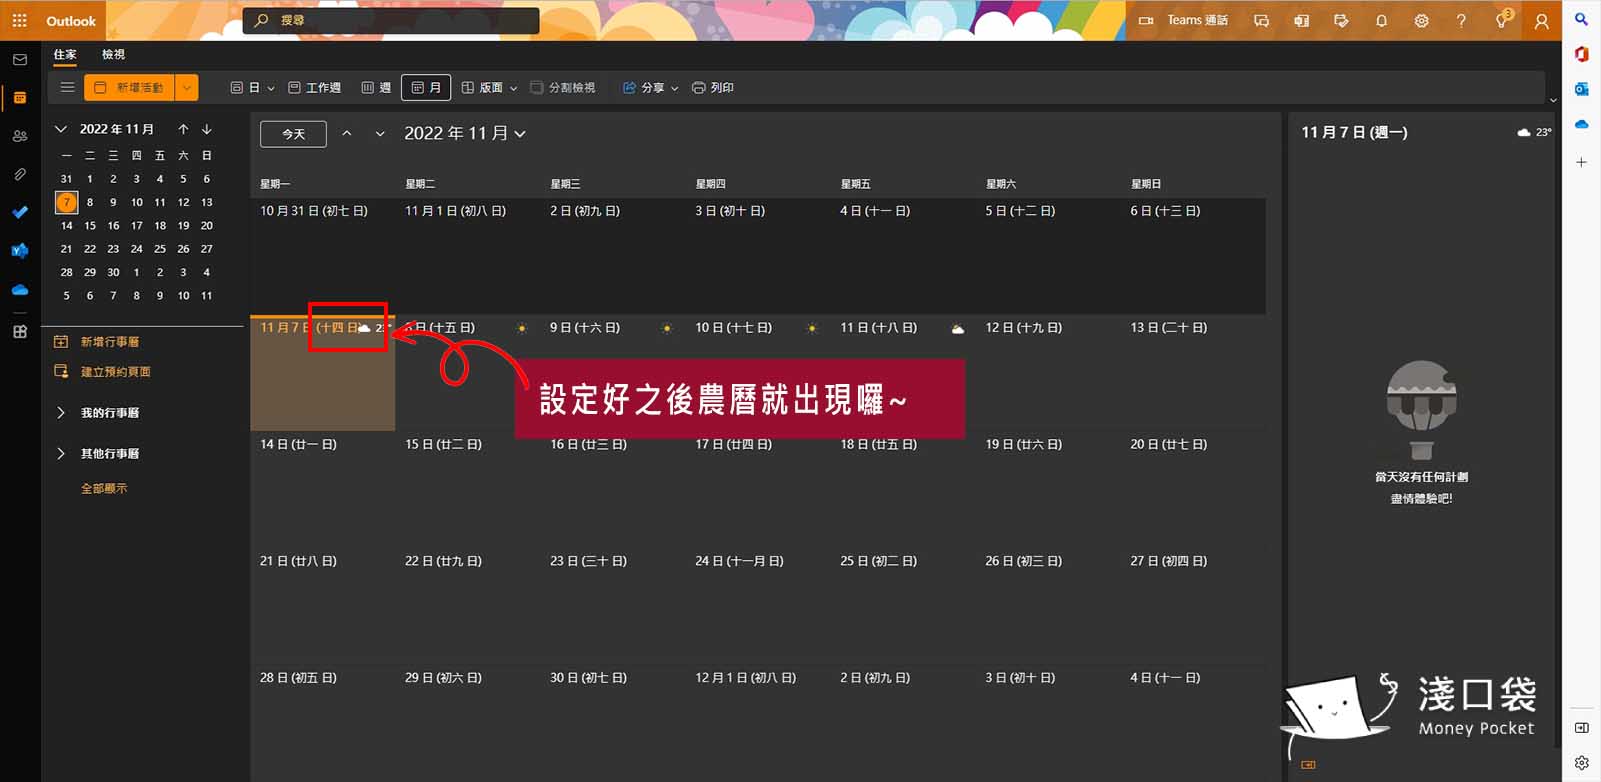Open the app launcher waffle icon
Viewport: 1601px width, 782px height.
tap(19, 20)
